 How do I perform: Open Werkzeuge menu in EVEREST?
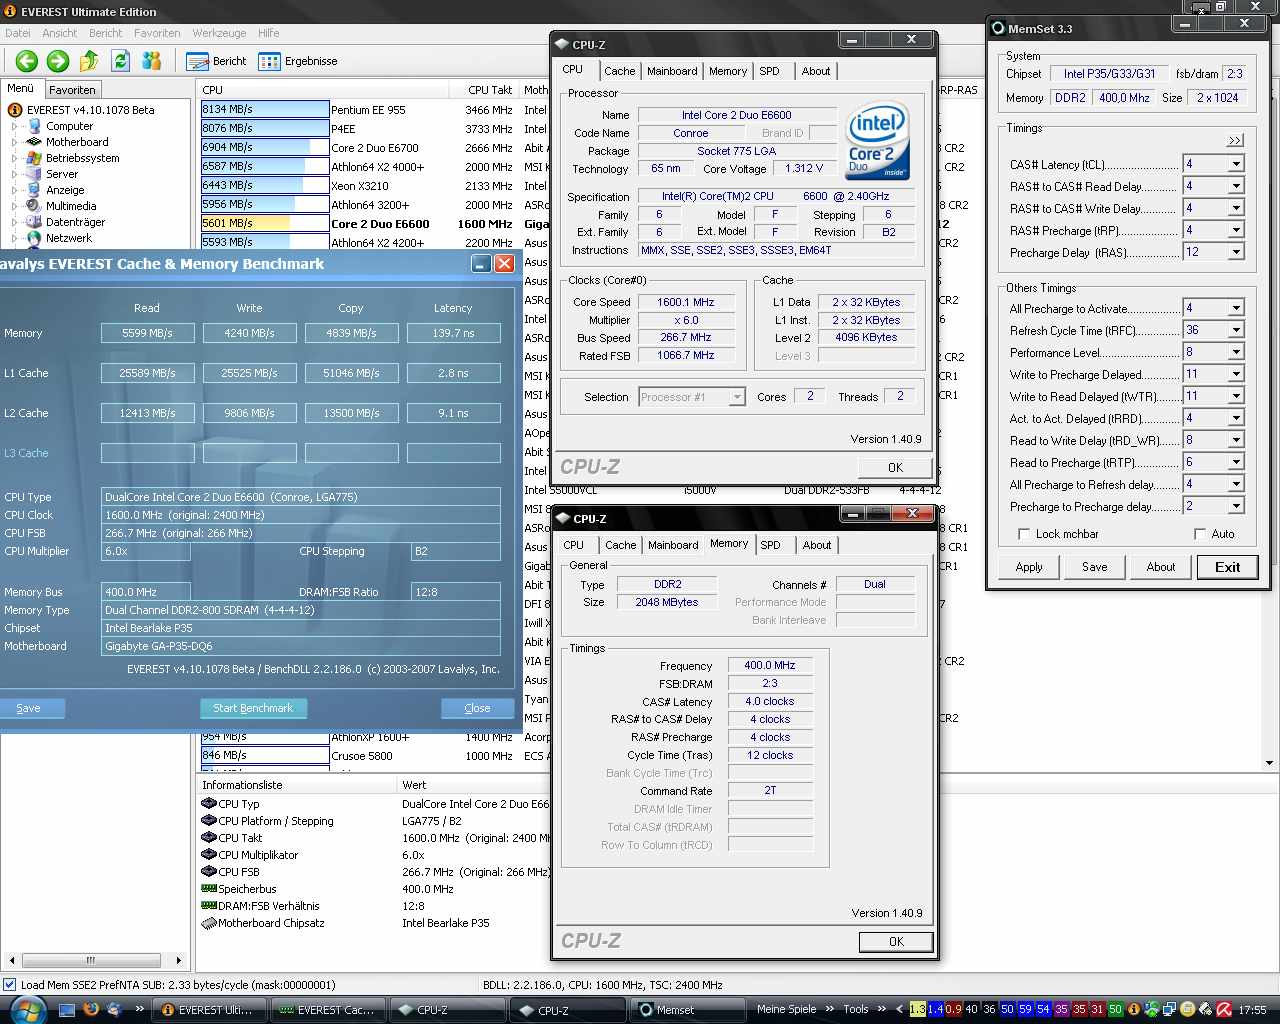pos(219,33)
